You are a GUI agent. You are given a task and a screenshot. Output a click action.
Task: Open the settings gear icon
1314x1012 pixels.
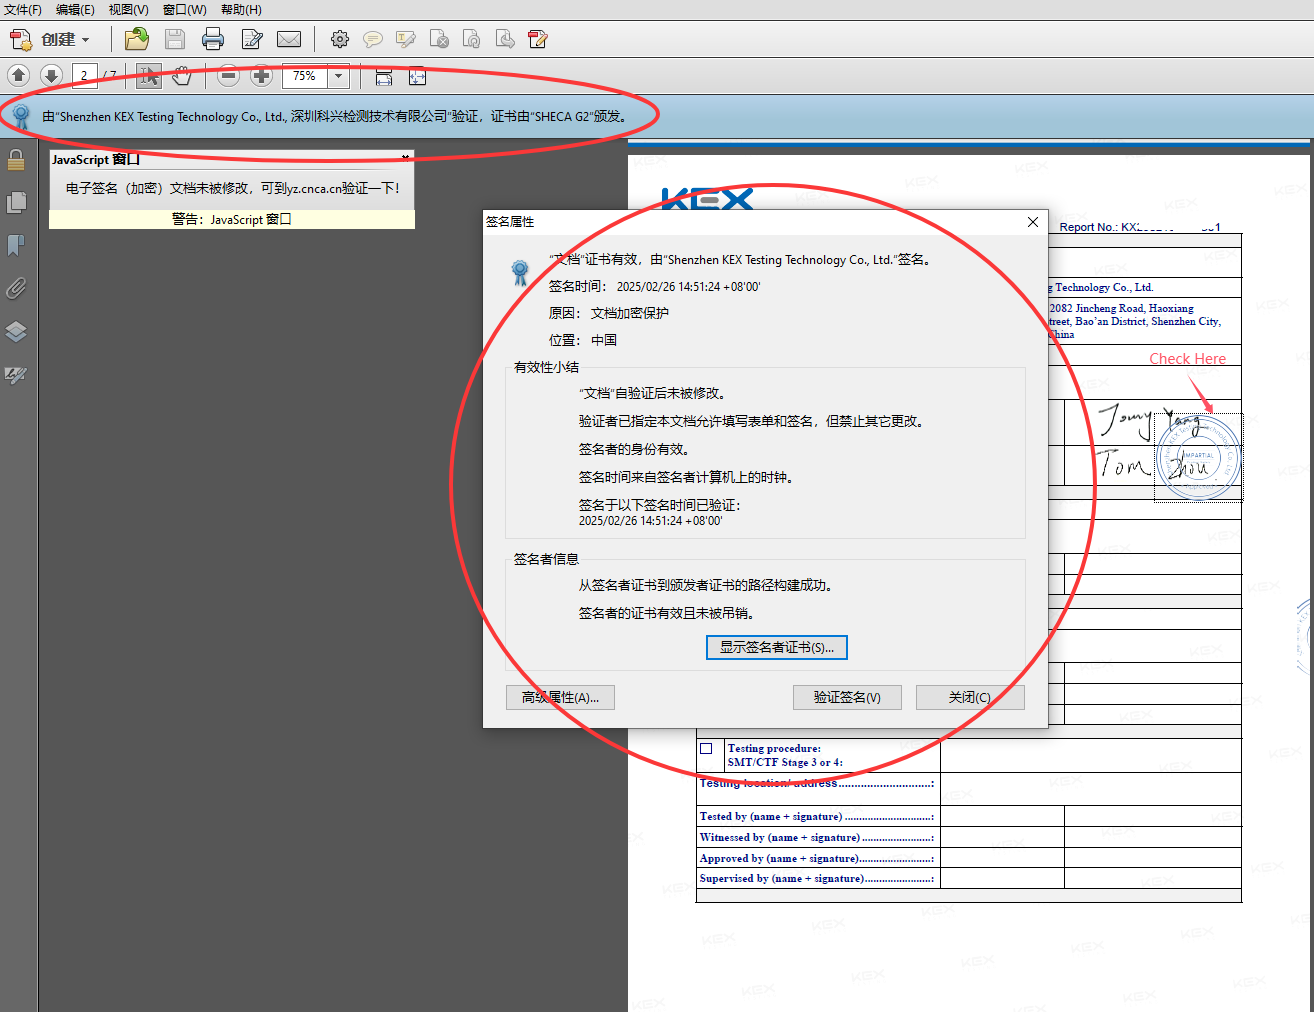[340, 40]
